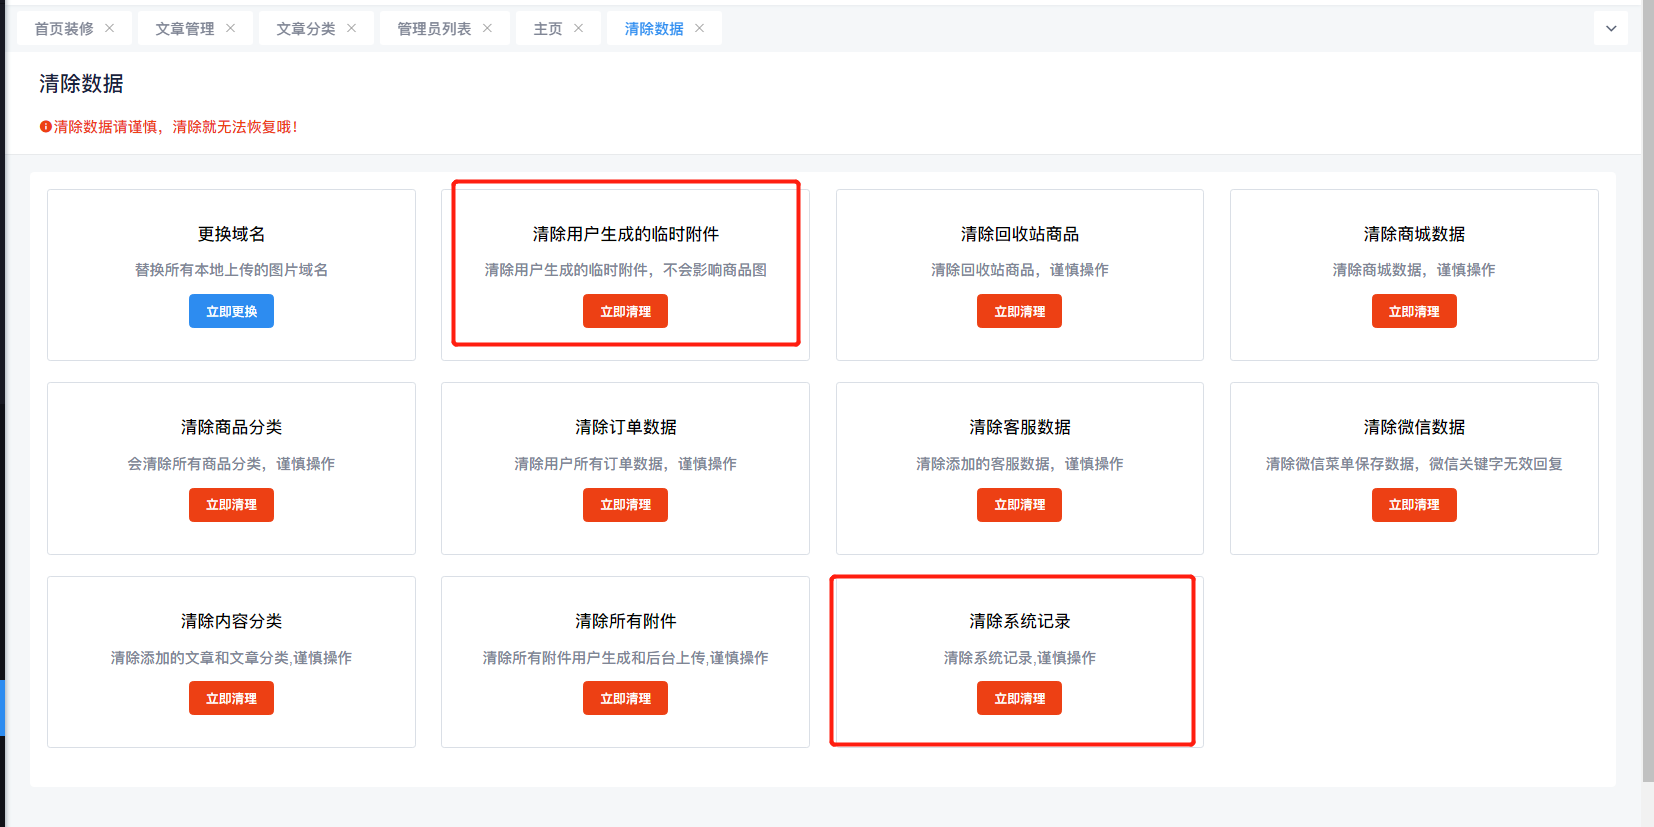Close the 主页 tab
The width and height of the screenshot is (1654, 827).
[x=579, y=28]
